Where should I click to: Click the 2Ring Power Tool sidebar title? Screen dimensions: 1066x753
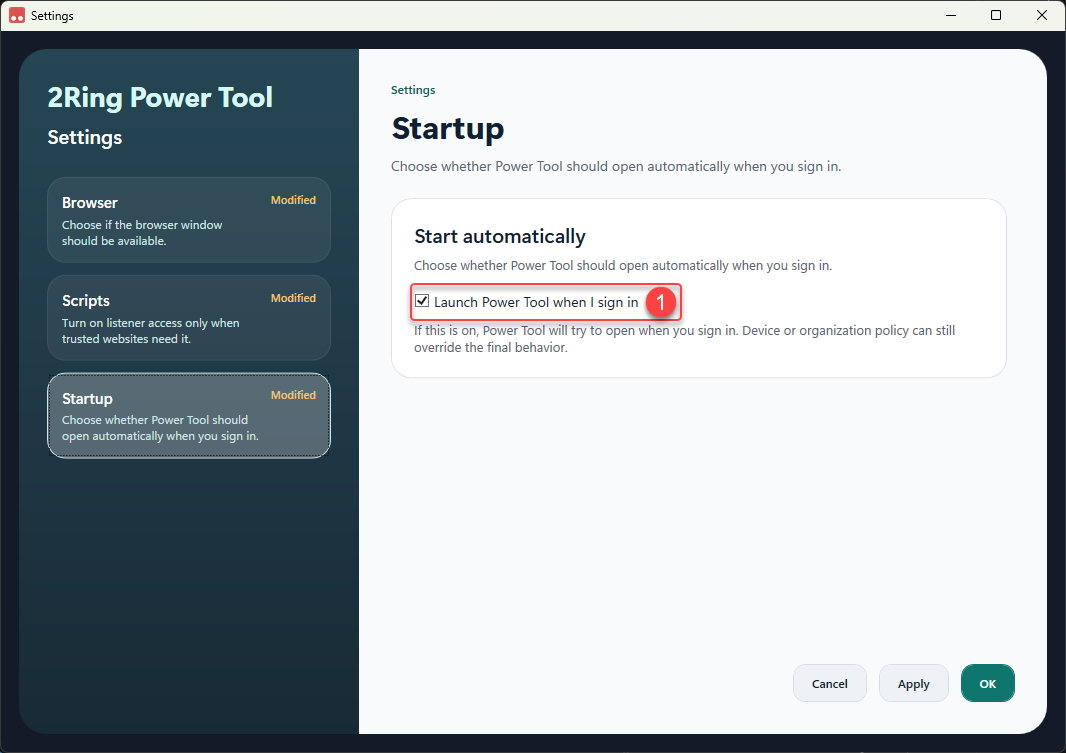tap(160, 97)
